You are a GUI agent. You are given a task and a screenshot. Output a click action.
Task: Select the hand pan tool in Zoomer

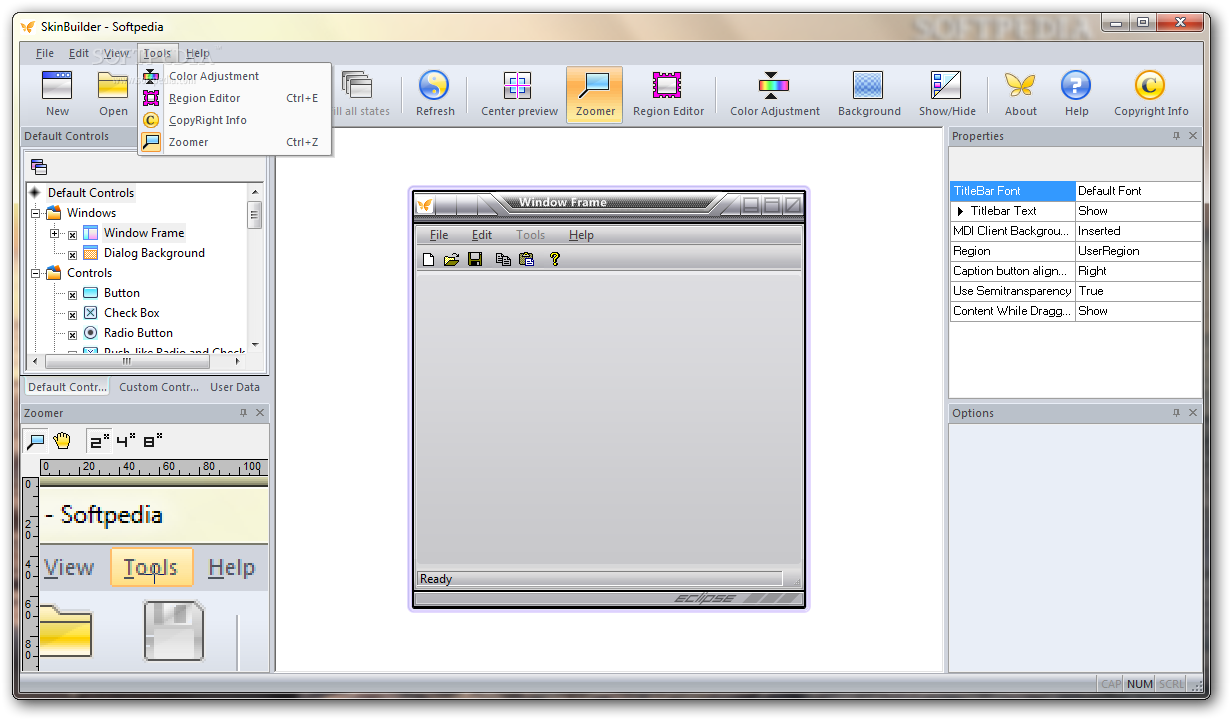pyautogui.click(x=62, y=441)
